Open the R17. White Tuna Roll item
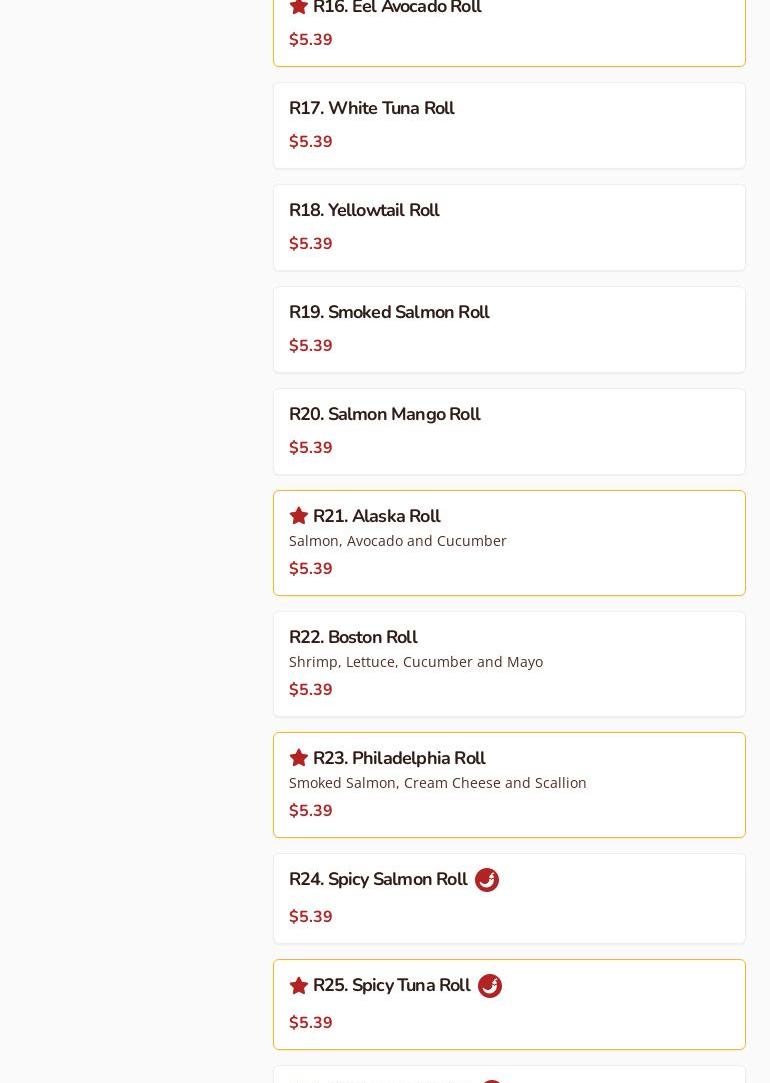The width and height of the screenshot is (770, 1083). tap(371, 108)
